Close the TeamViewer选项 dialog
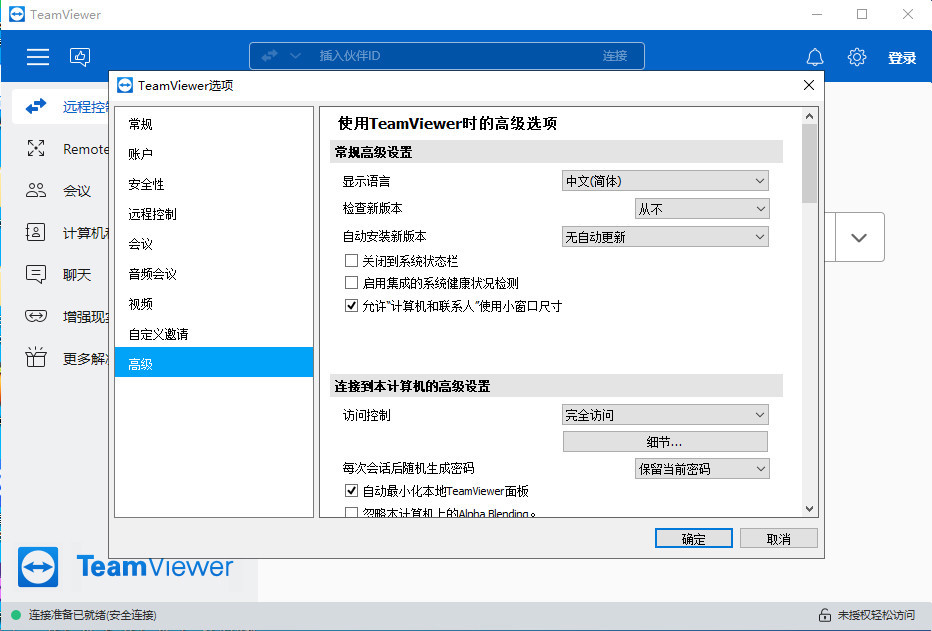Image resolution: width=932 pixels, height=631 pixels. coord(808,86)
